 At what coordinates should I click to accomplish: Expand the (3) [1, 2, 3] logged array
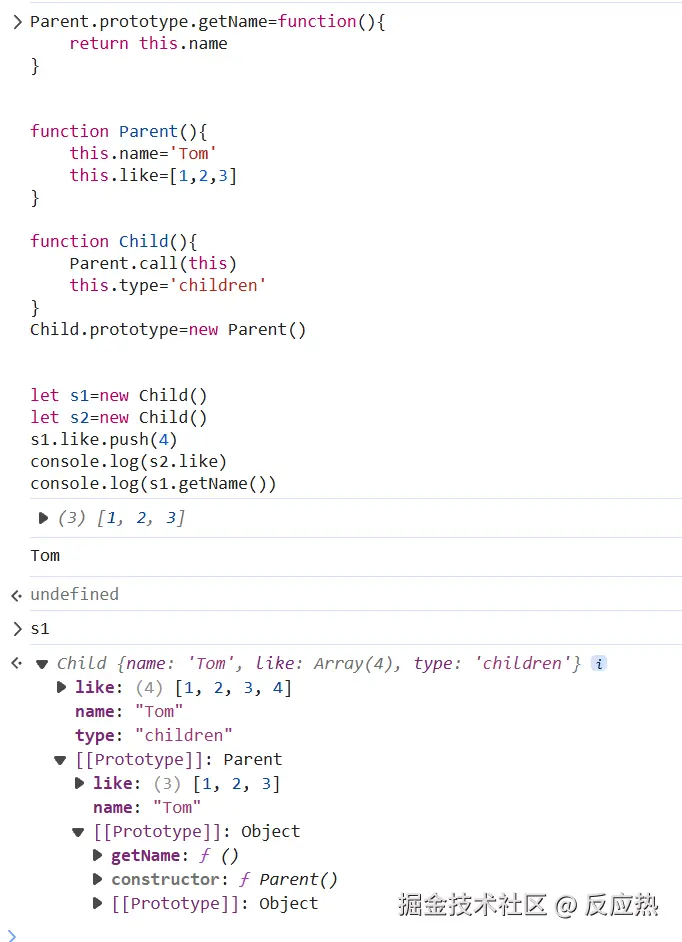click(x=43, y=518)
